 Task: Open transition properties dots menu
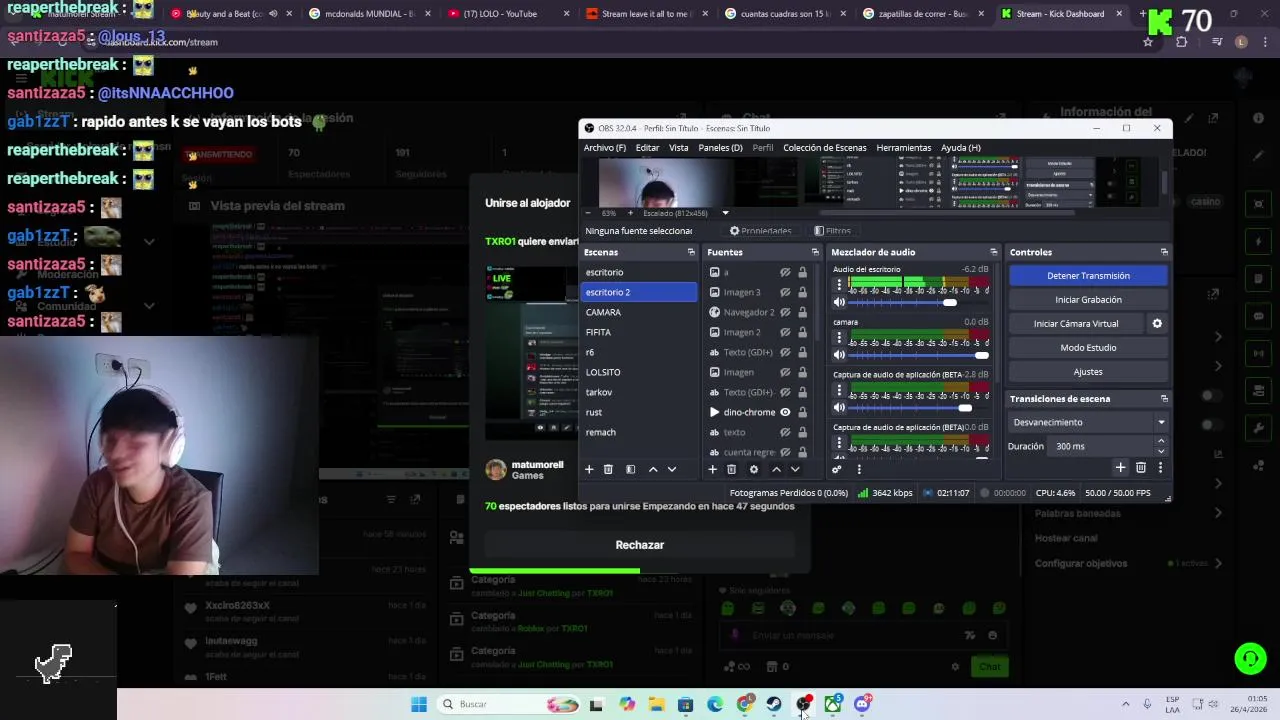[1160, 467]
